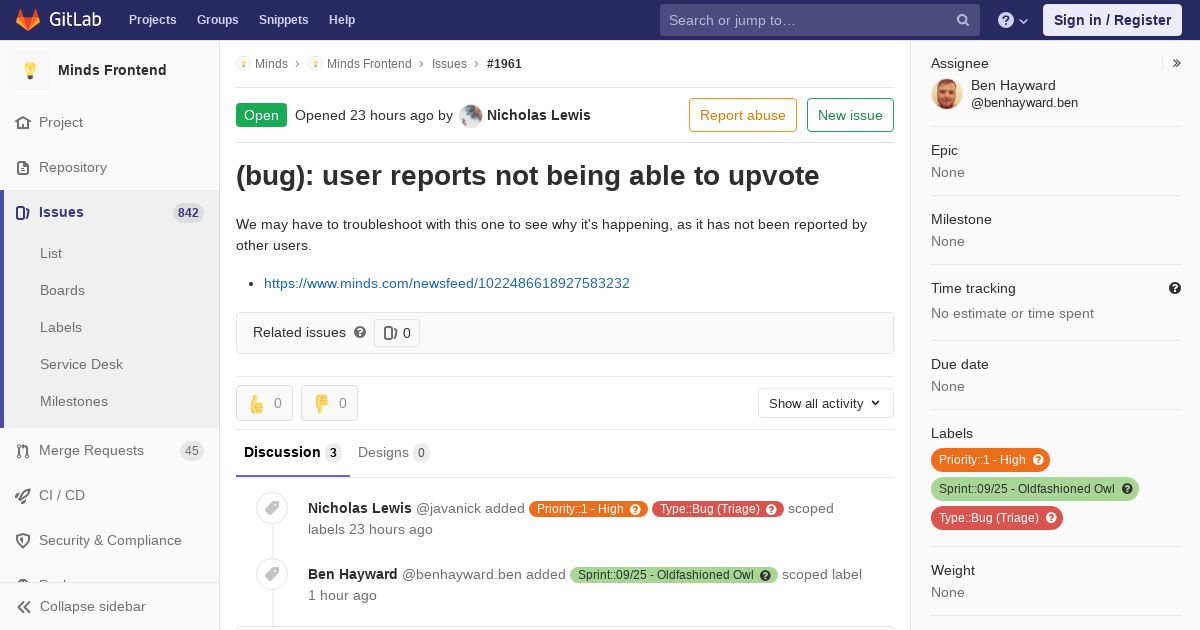Click Ben Hayward's assignee avatar
Viewport: 1200px width, 630px height.
click(947, 94)
